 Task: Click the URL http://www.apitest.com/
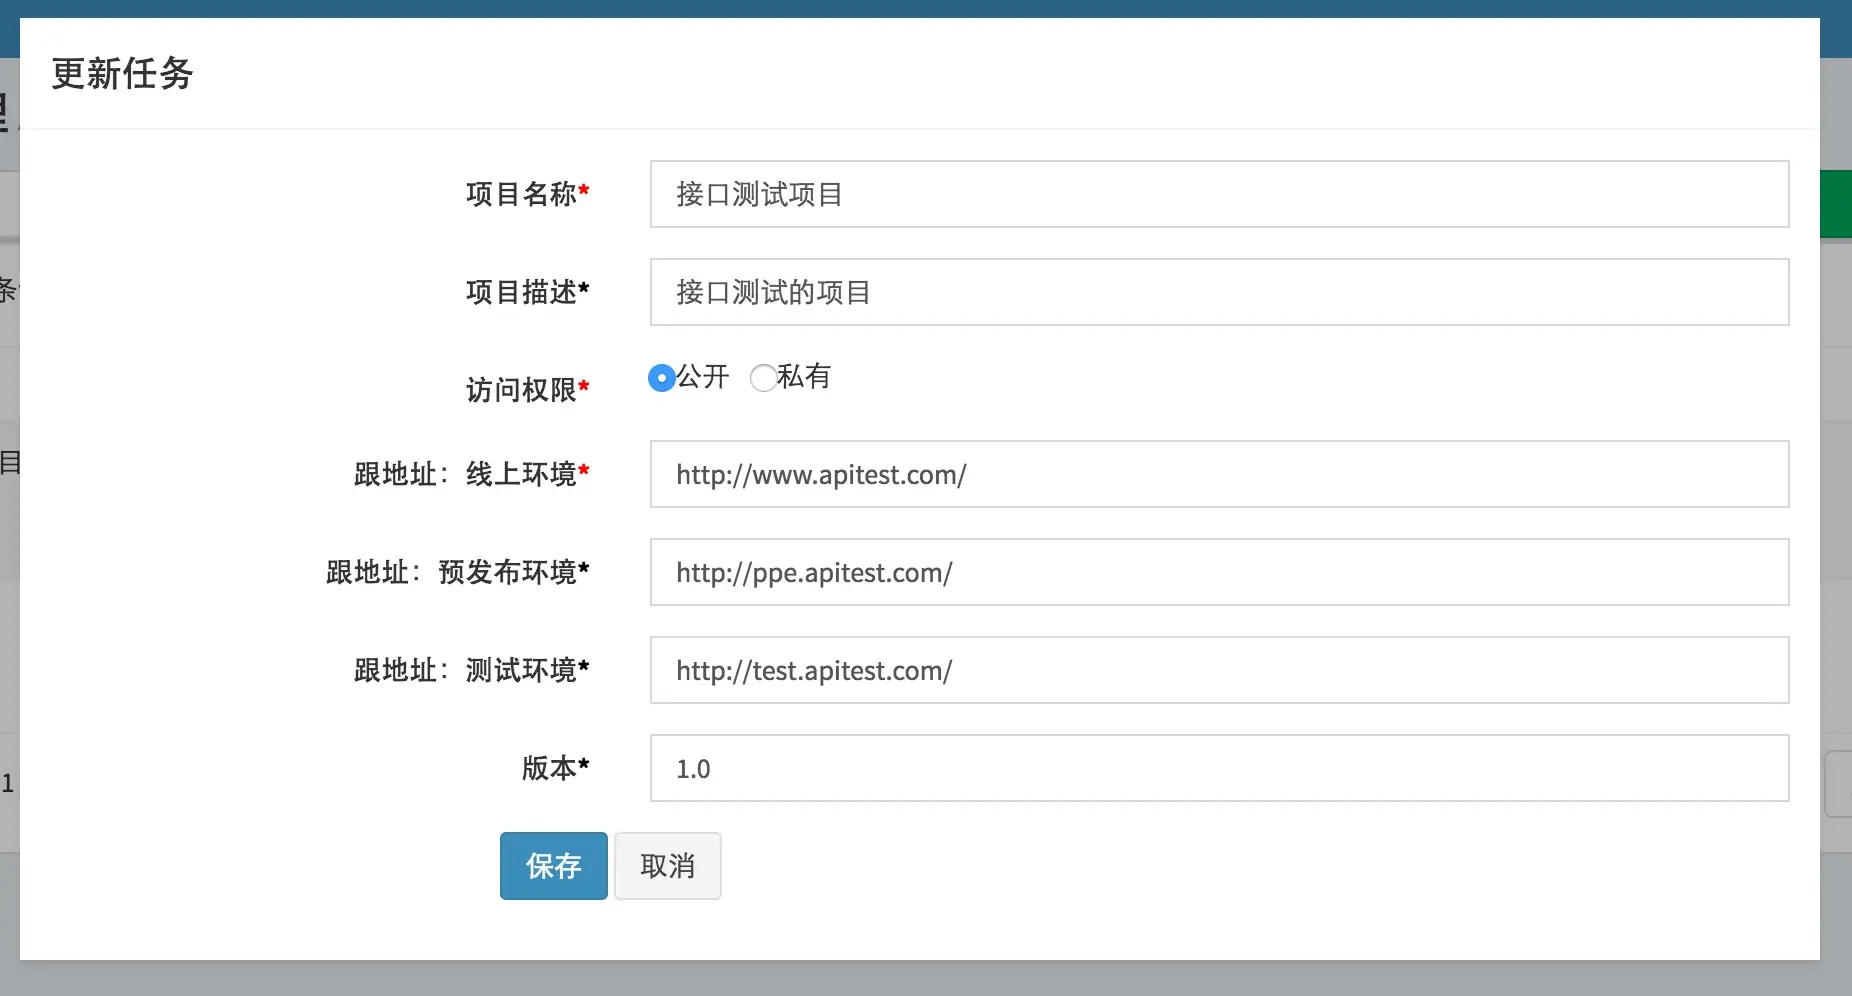coord(819,474)
